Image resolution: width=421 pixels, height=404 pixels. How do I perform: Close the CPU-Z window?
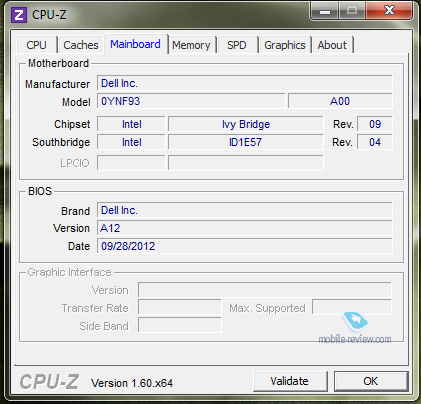(389, 11)
